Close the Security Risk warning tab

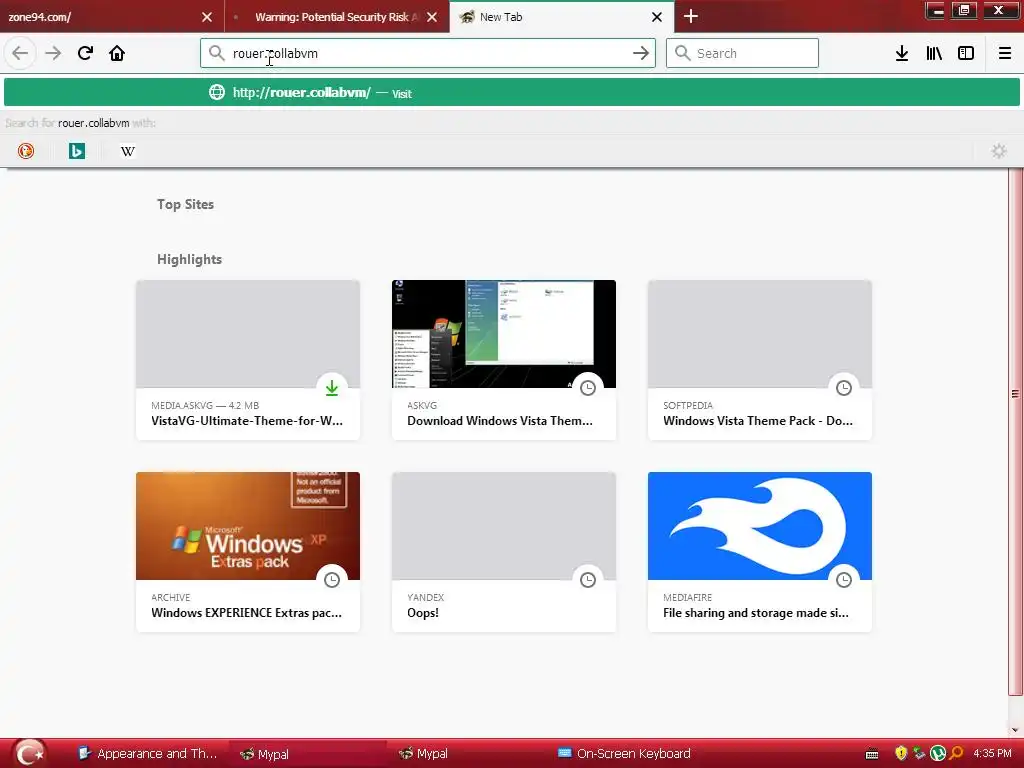click(432, 17)
